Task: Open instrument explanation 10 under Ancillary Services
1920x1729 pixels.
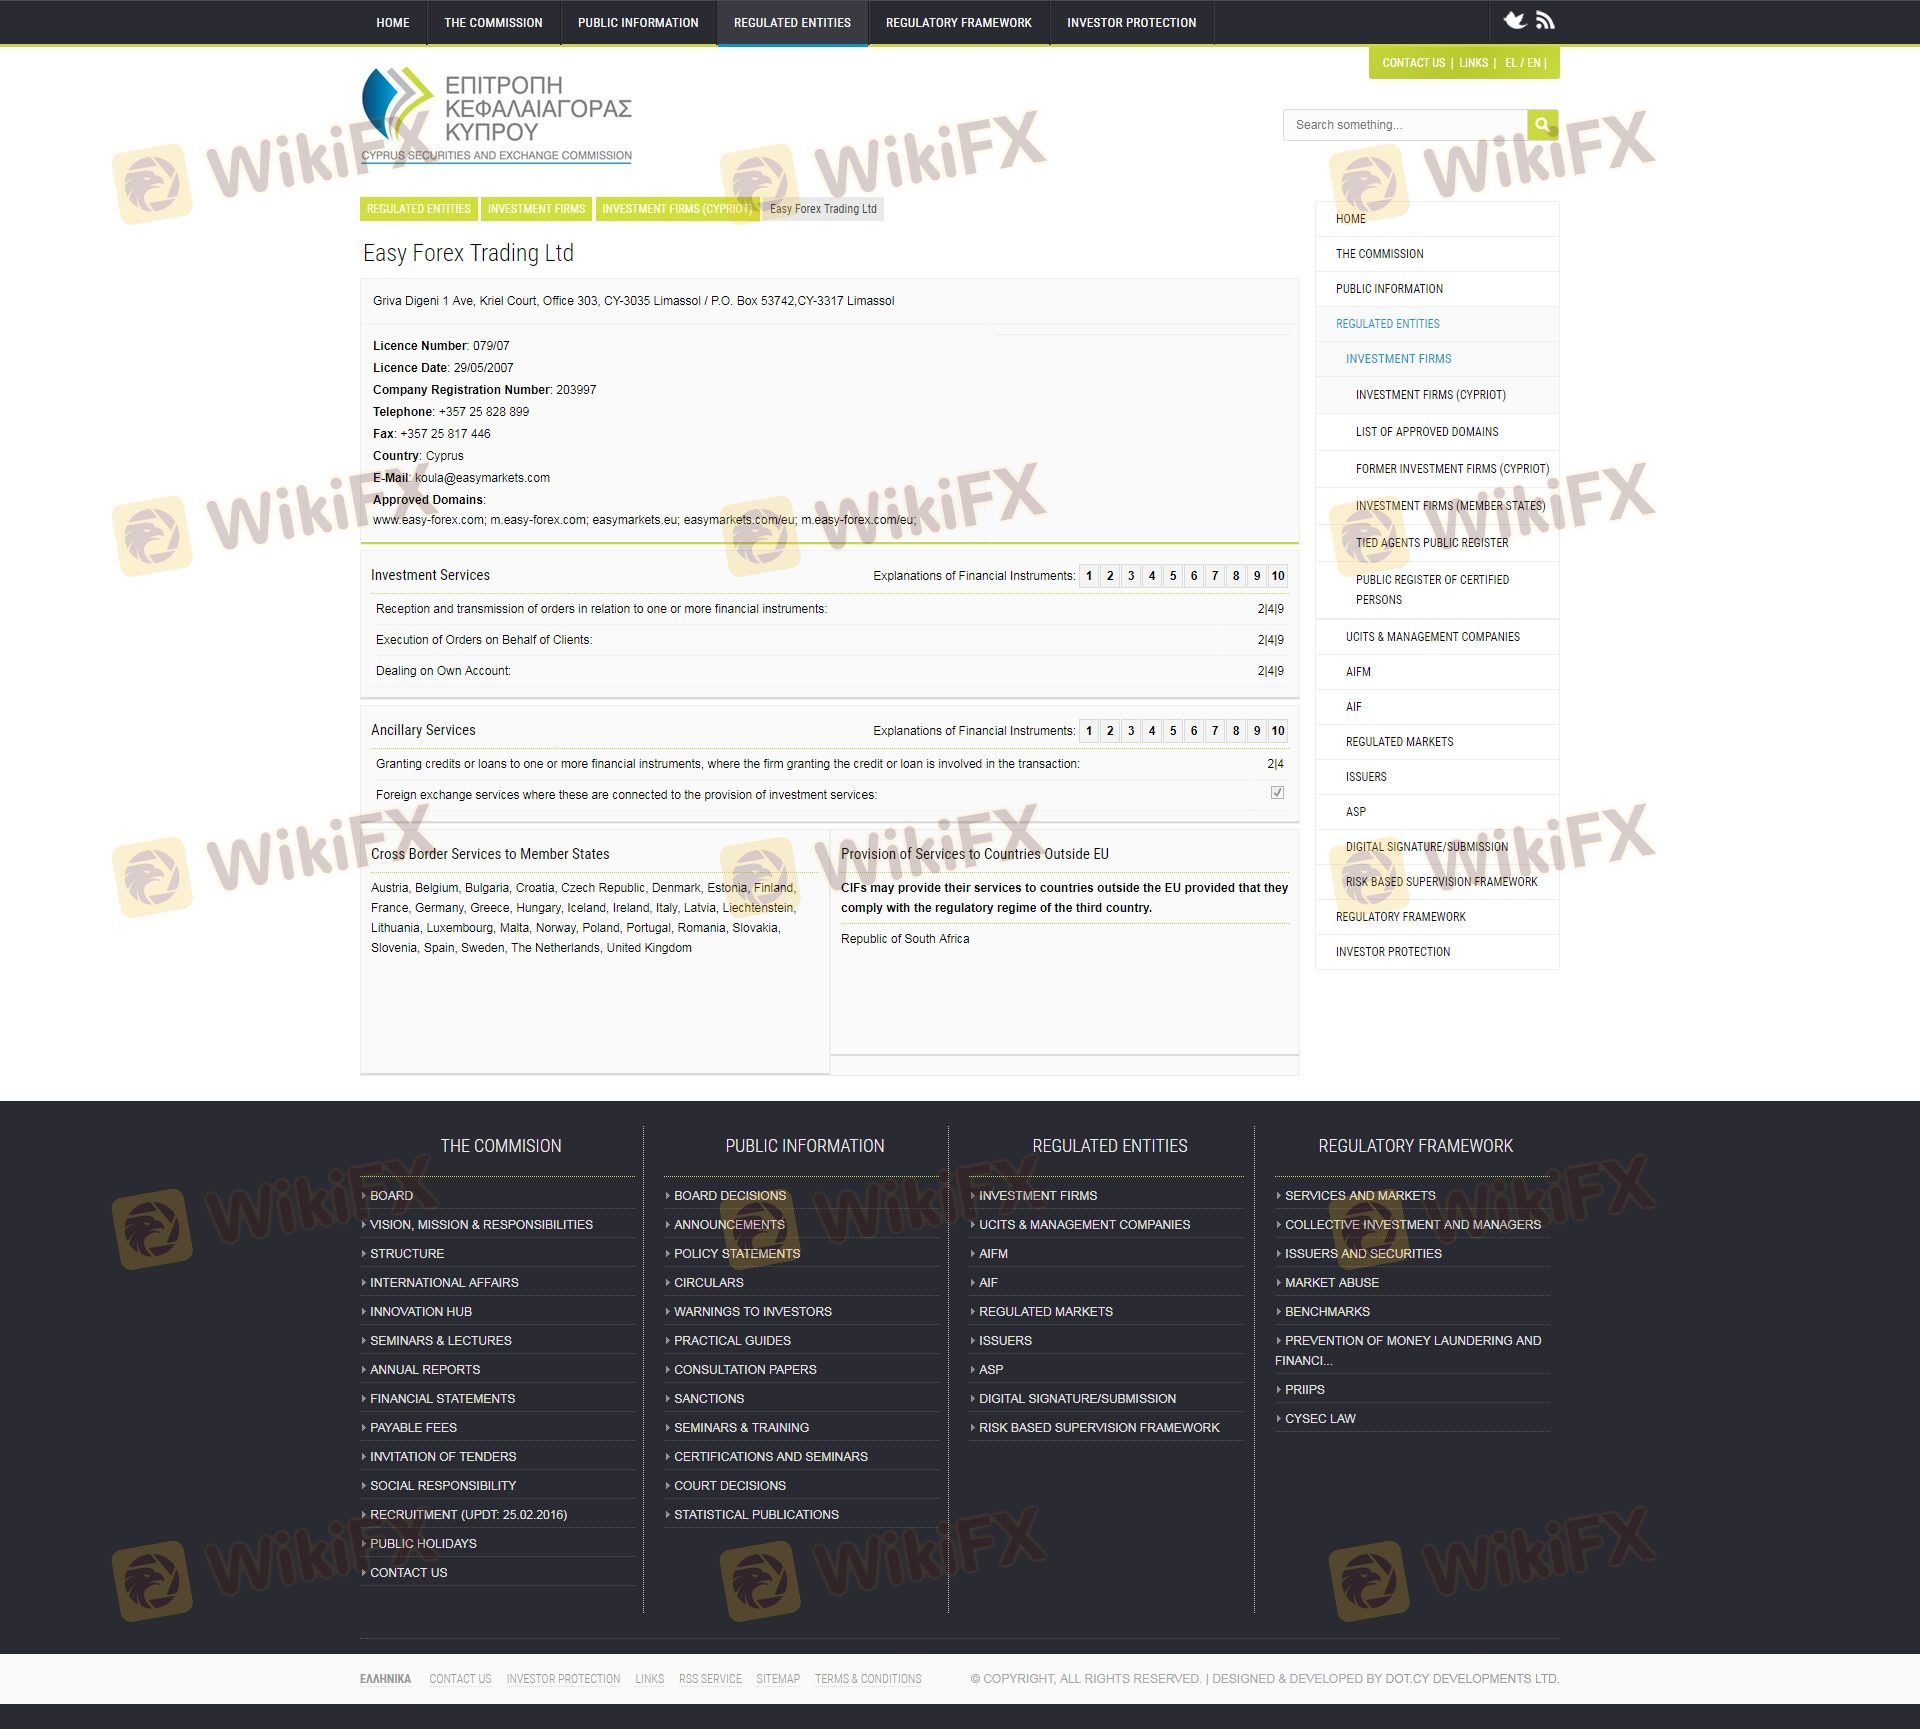Action: [1277, 731]
